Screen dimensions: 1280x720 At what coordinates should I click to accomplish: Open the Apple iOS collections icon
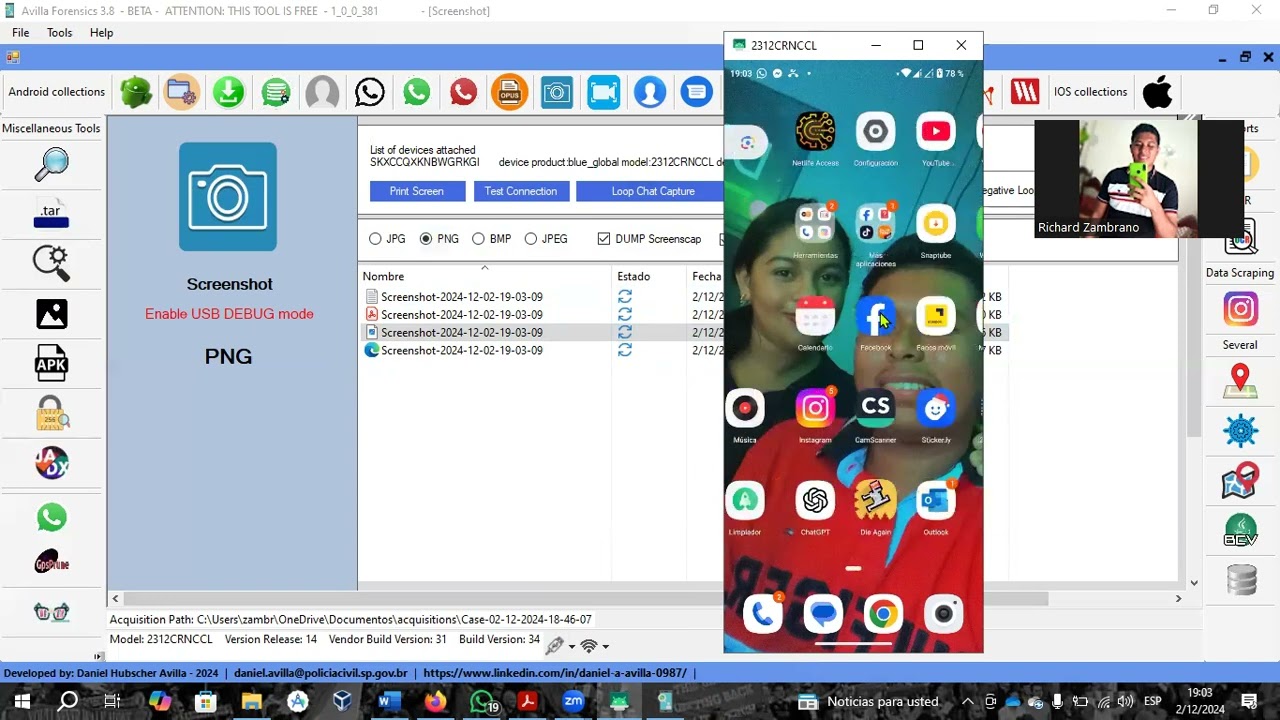point(1157,92)
